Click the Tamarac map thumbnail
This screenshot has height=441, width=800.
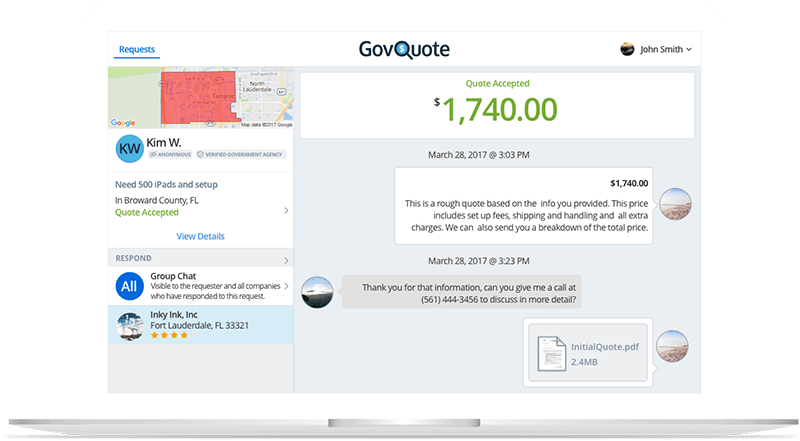point(201,97)
